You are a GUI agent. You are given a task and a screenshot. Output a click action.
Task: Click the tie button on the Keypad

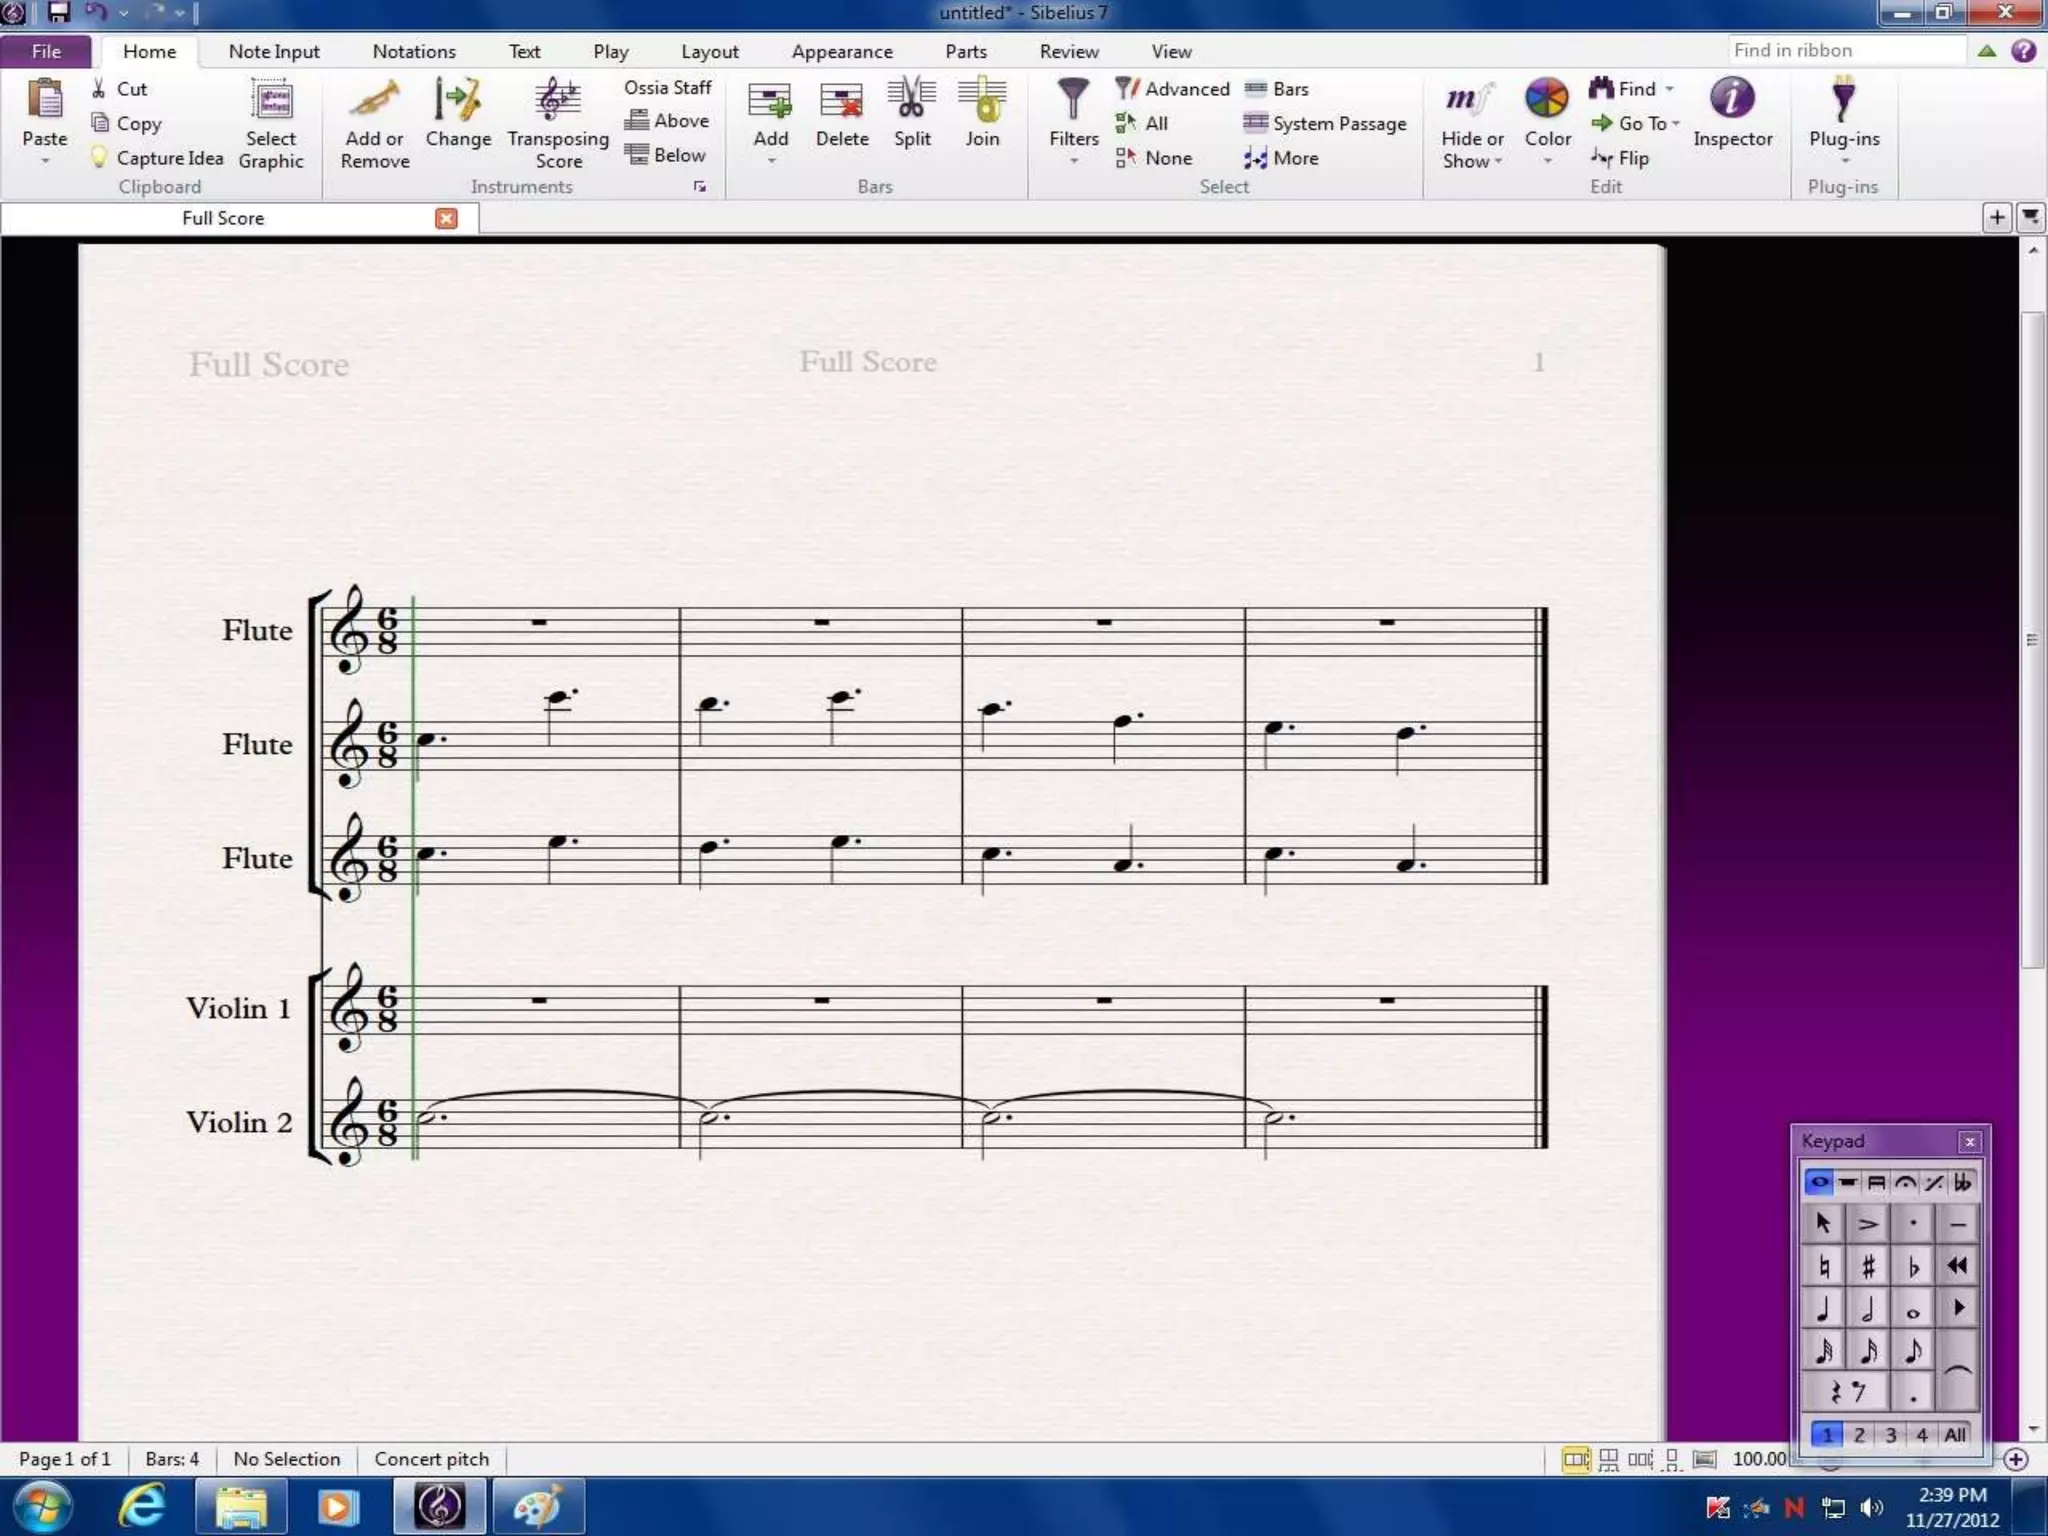point(1958,1372)
